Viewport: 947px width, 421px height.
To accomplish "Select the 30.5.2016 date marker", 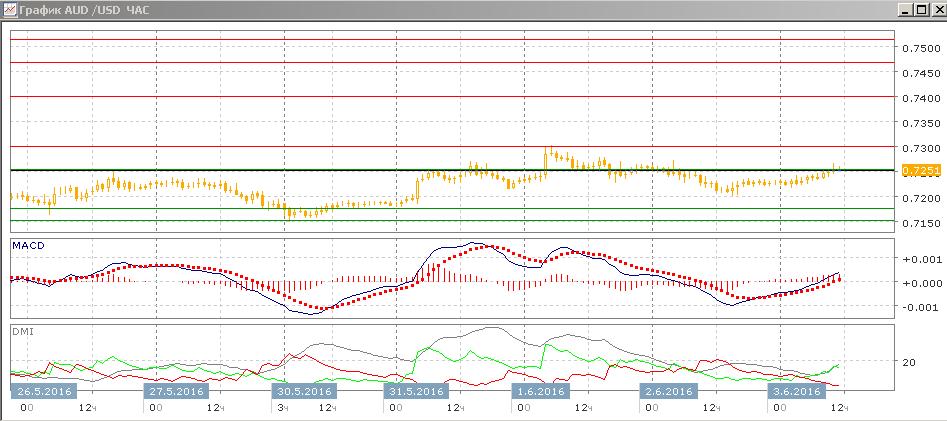I will pyautogui.click(x=304, y=391).
